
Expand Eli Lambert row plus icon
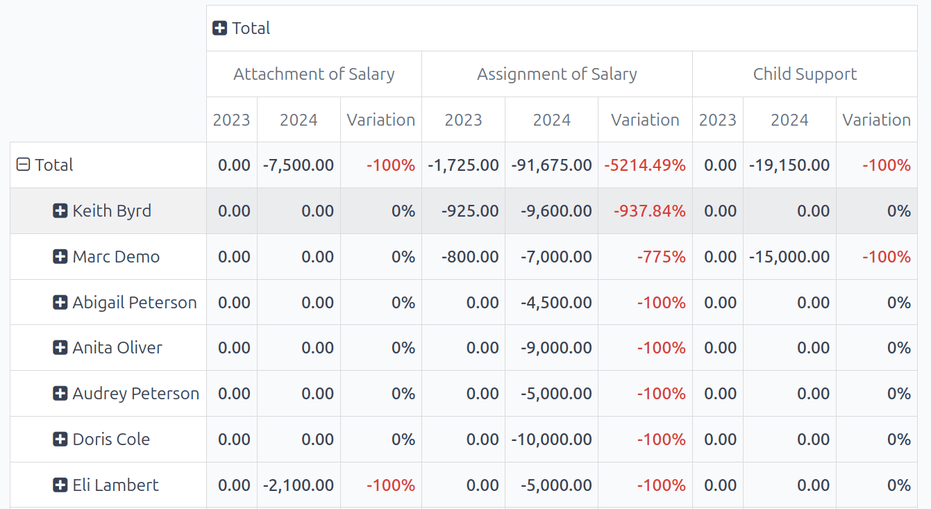pos(60,485)
